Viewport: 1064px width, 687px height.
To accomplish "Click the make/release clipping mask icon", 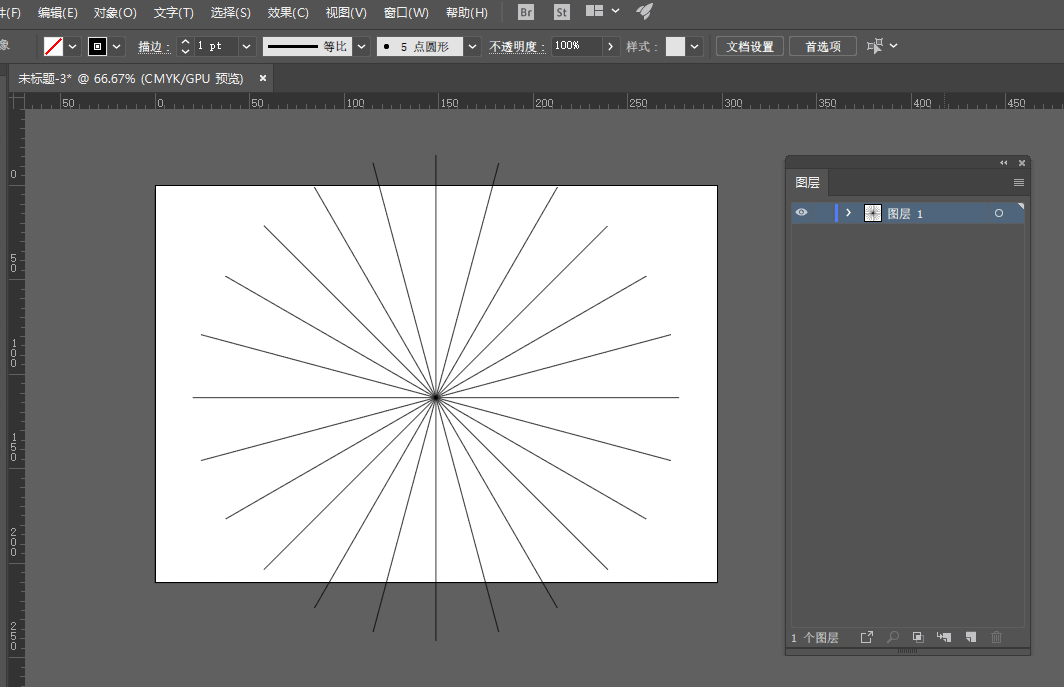I will click(918, 637).
